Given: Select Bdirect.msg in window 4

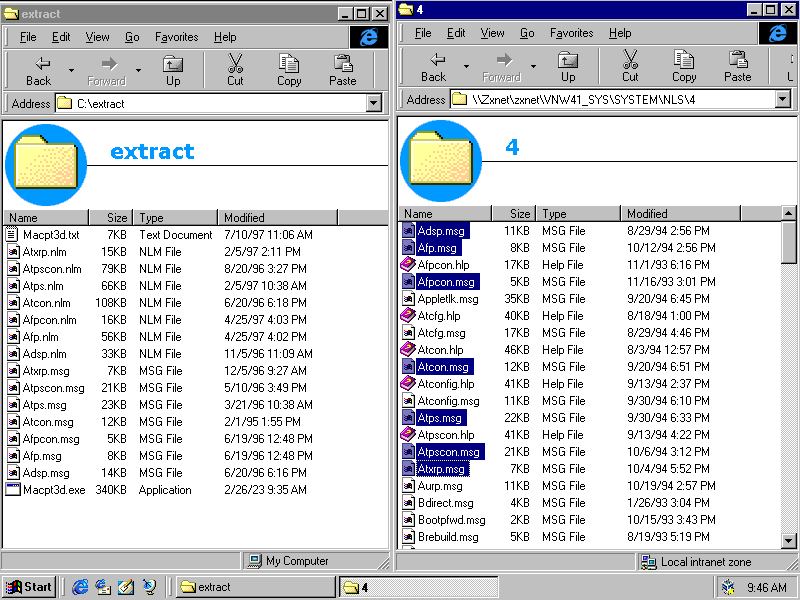Looking at the screenshot, I should 445,503.
